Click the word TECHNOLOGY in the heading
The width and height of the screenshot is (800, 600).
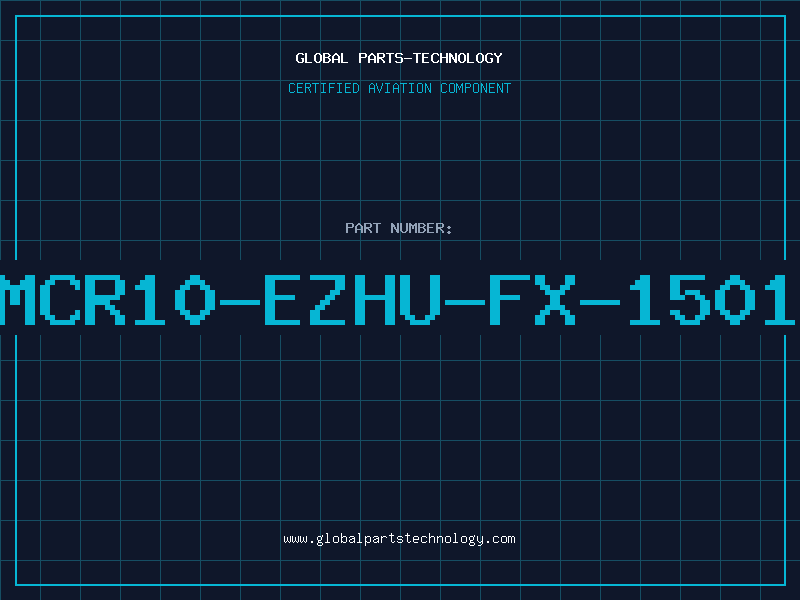[x=458, y=58]
